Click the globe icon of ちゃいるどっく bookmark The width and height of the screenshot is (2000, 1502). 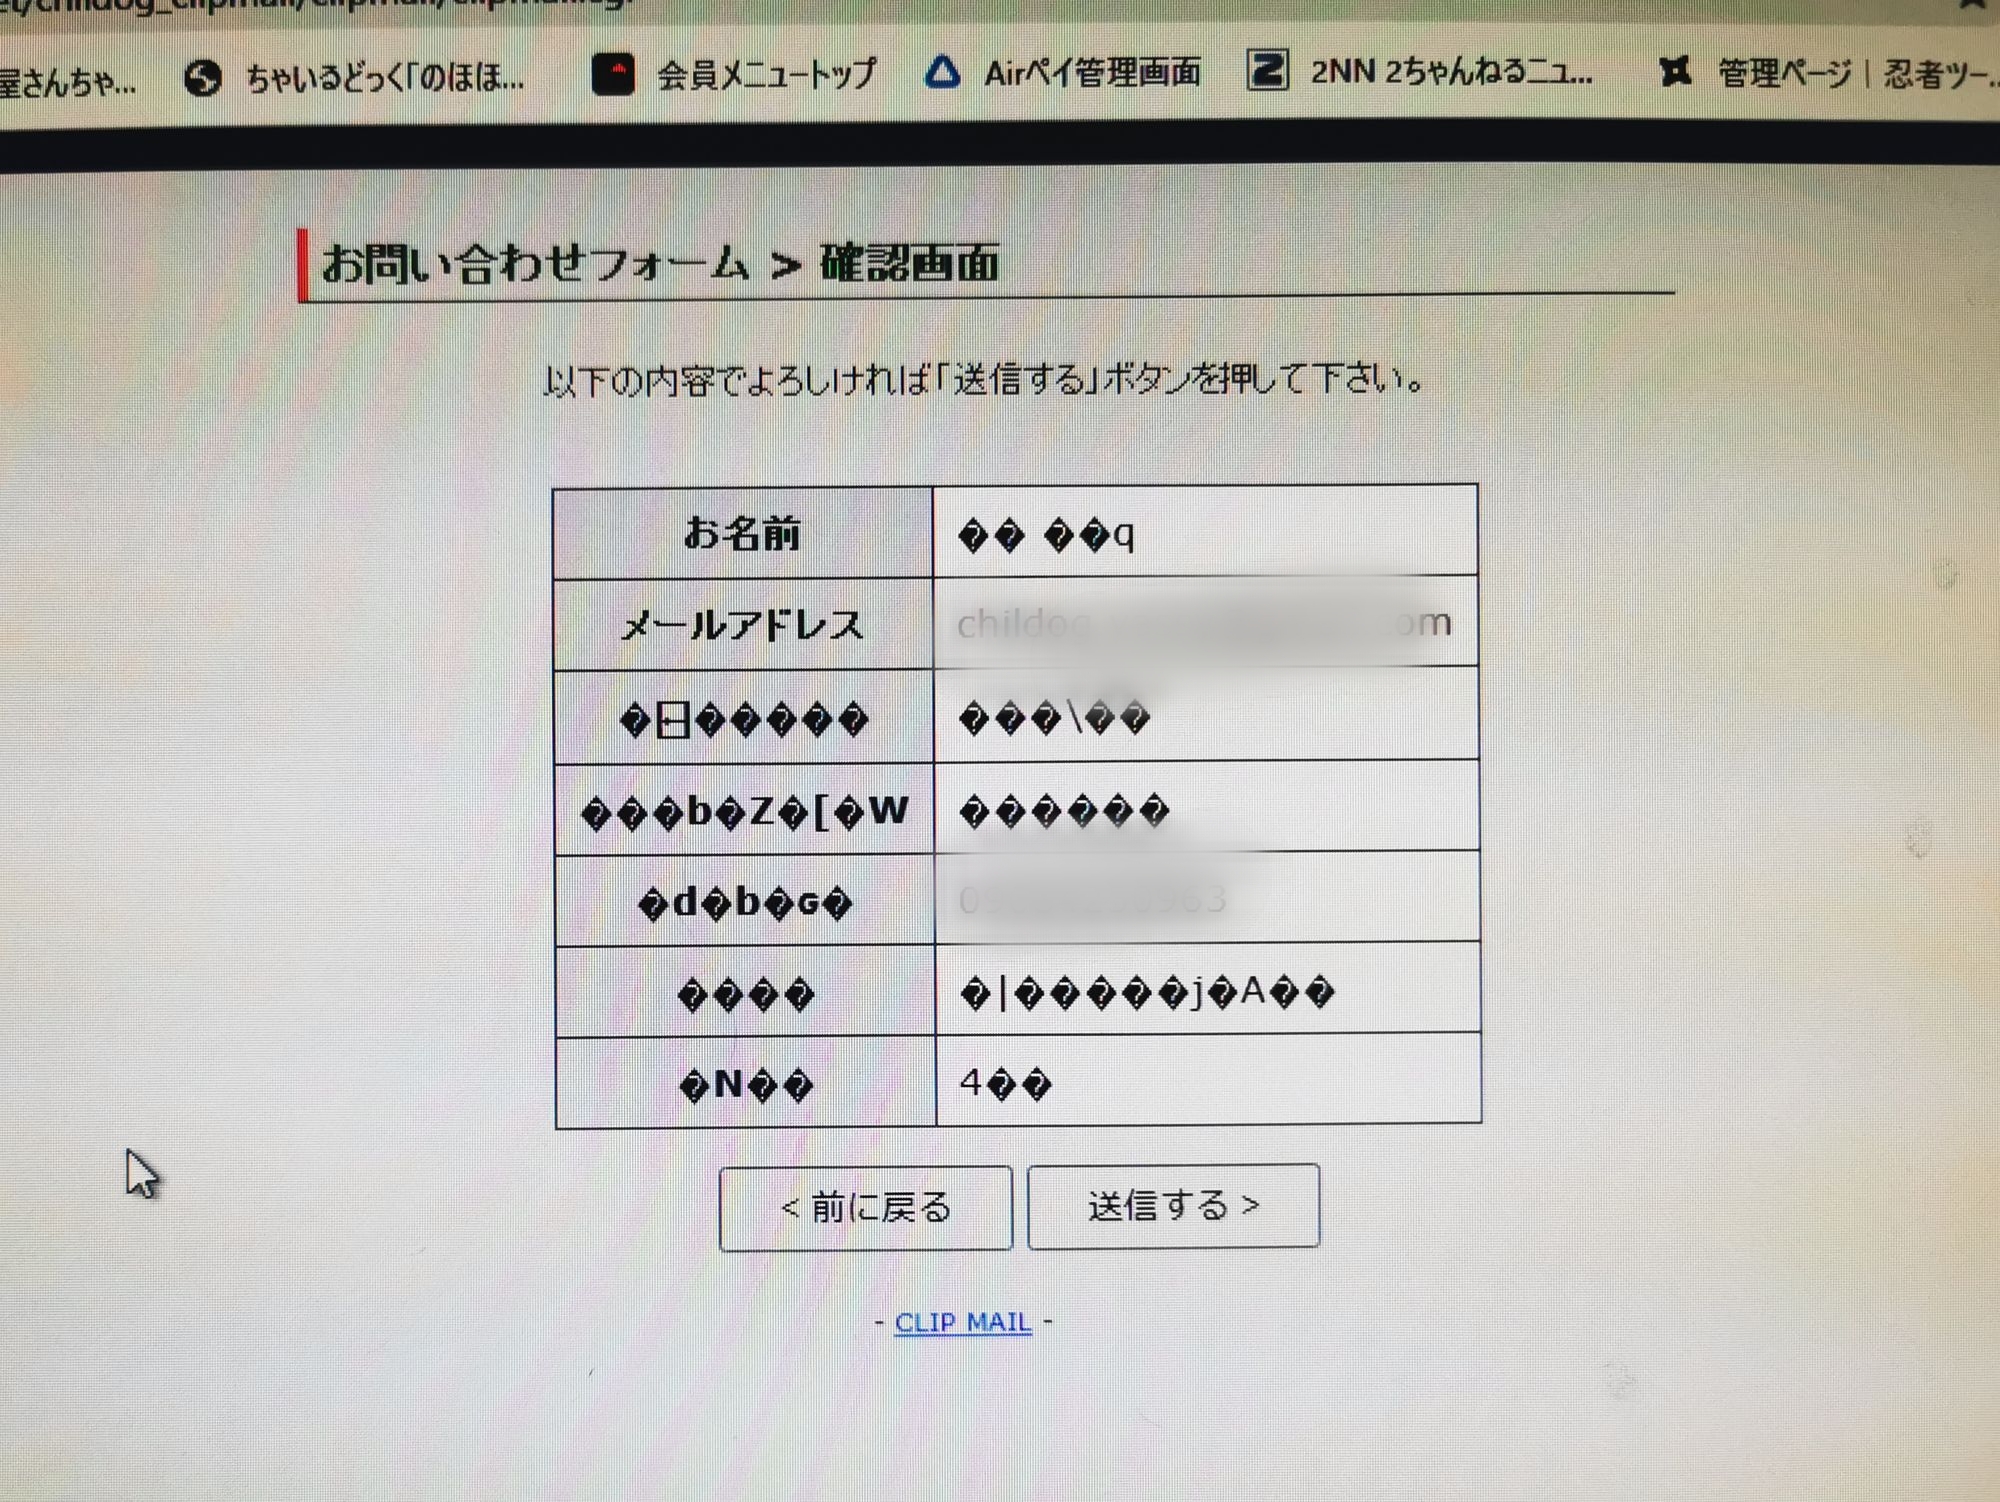(203, 78)
